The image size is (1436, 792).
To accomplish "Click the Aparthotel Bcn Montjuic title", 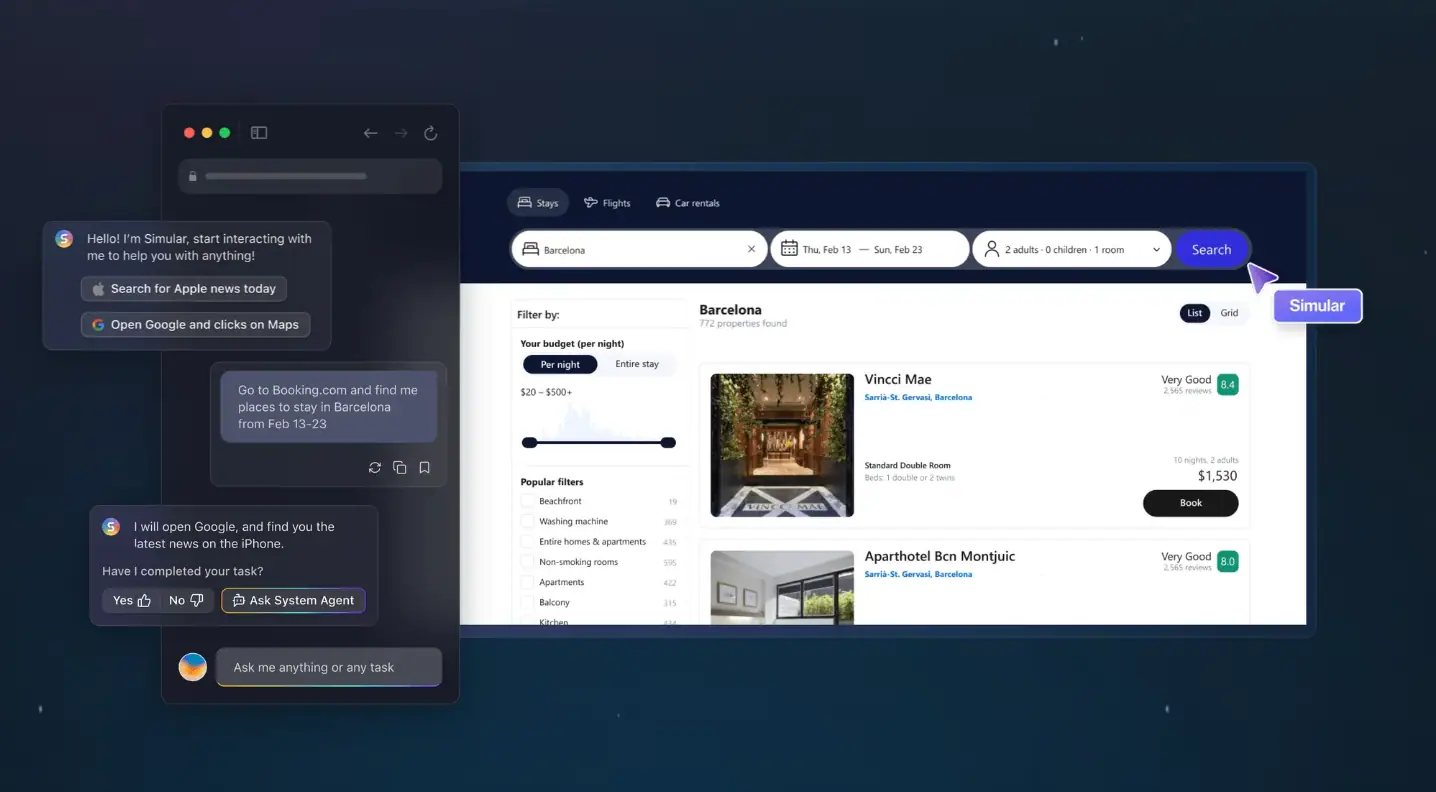I will [940, 556].
